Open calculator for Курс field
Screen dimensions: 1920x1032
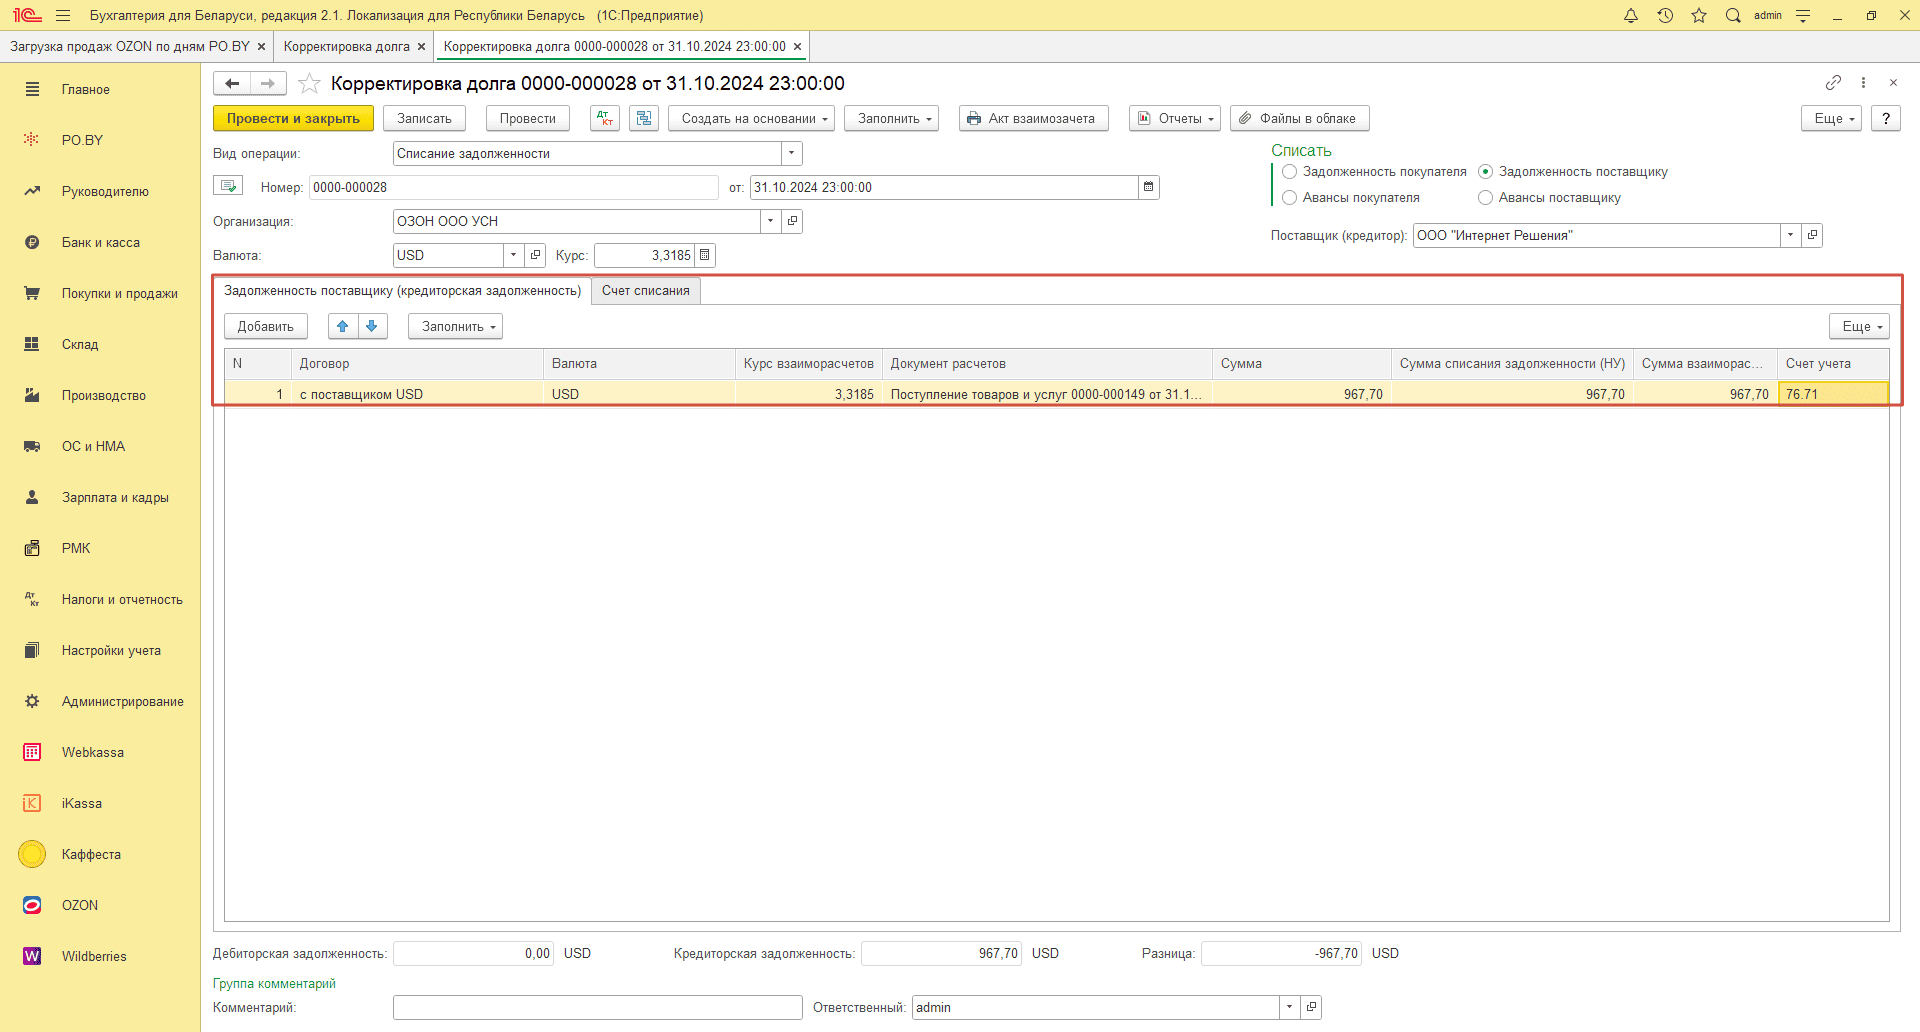point(705,255)
